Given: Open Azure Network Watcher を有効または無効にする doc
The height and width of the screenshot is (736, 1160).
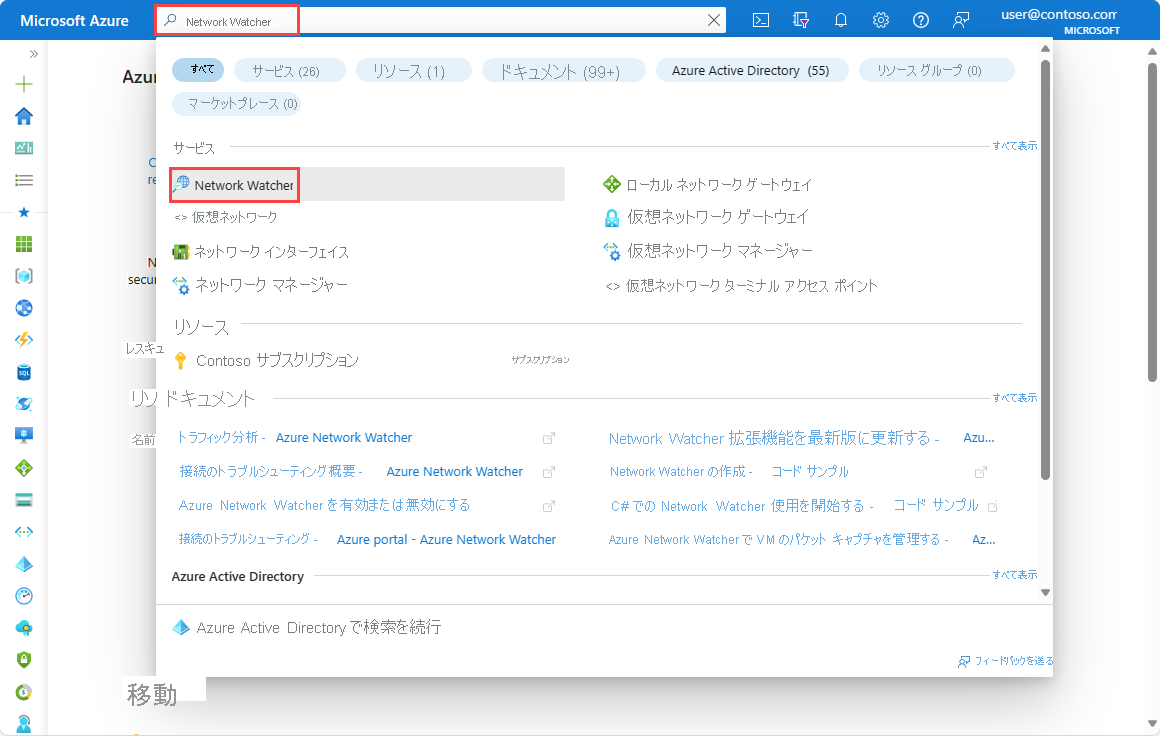Looking at the screenshot, I should 324,506.
